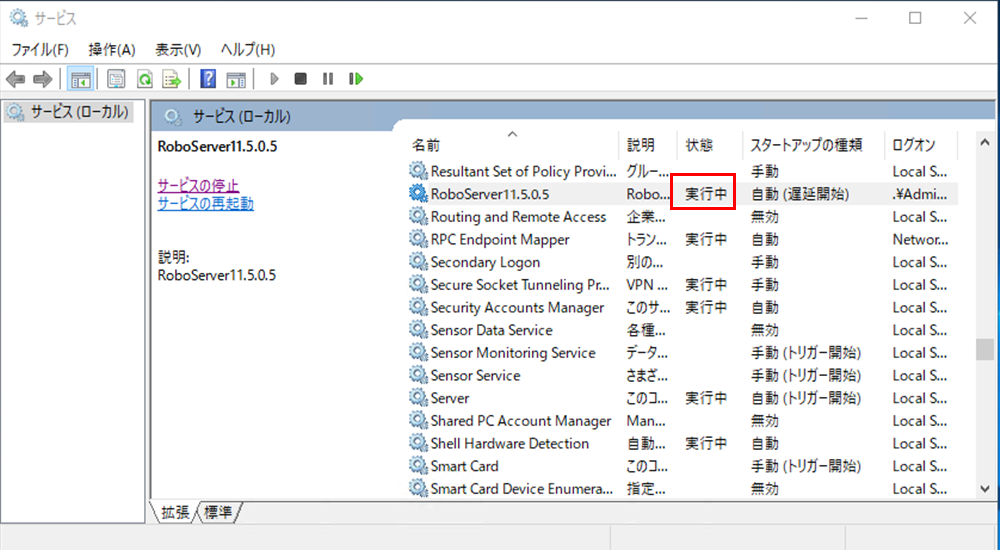The image size is (1000, 550).
Task: Click the Export List toolbar icon
Action: (172, 79)
